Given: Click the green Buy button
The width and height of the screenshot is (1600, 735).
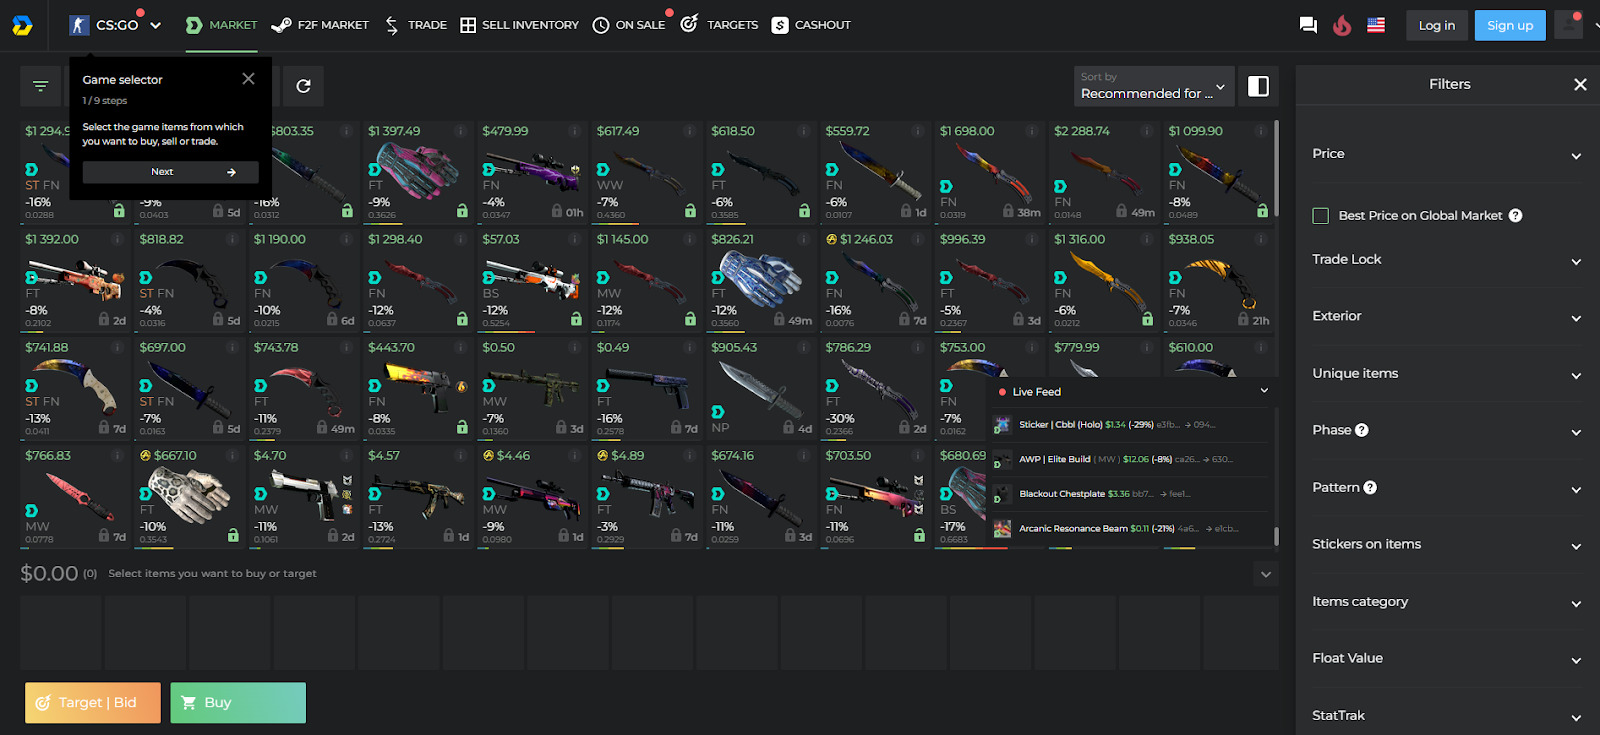Looking at the screenshot, I should 238,703.
